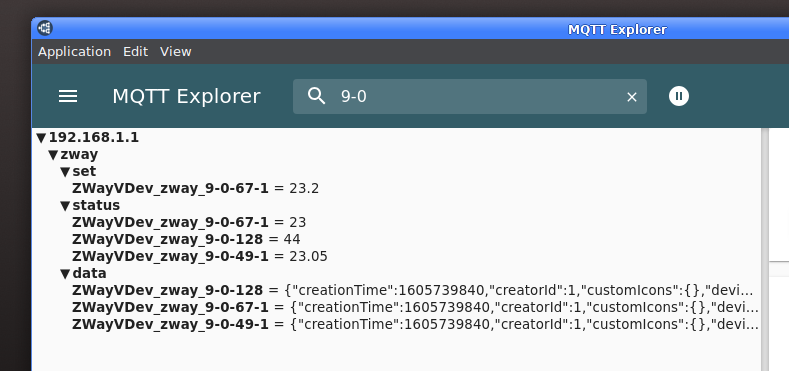Select status topic 9-0-67-1 valued 23
This screenshot has height=371, width=789.
click(189, 222)
